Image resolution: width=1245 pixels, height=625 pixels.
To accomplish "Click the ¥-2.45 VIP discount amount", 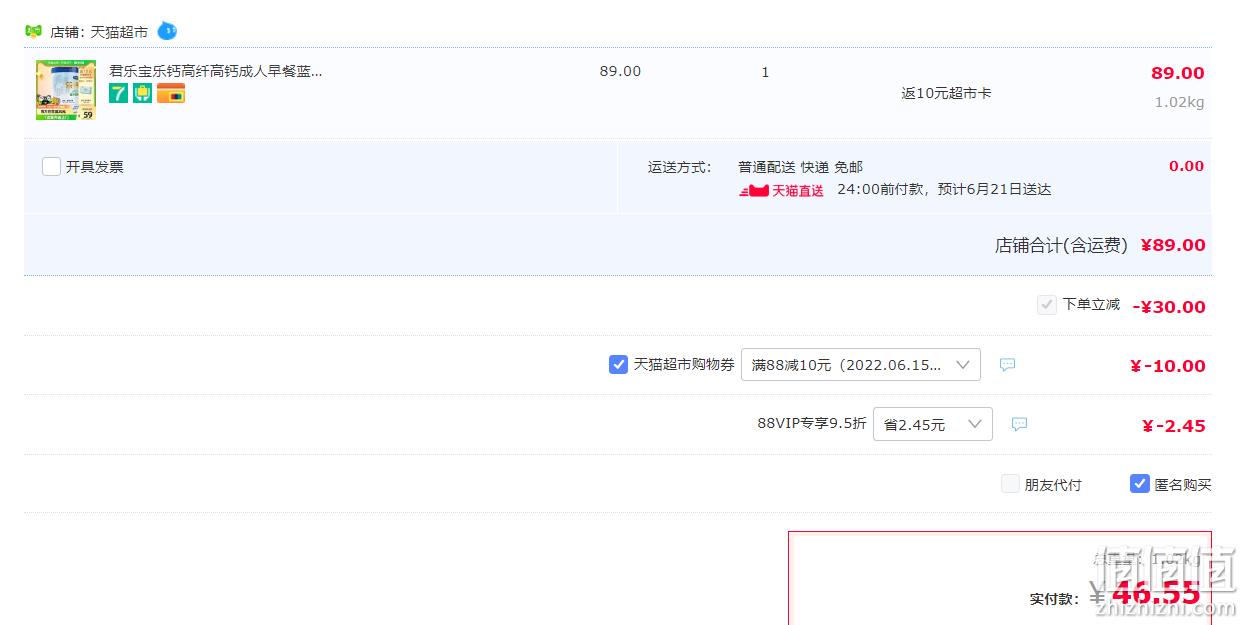I will click(1174, 426).
